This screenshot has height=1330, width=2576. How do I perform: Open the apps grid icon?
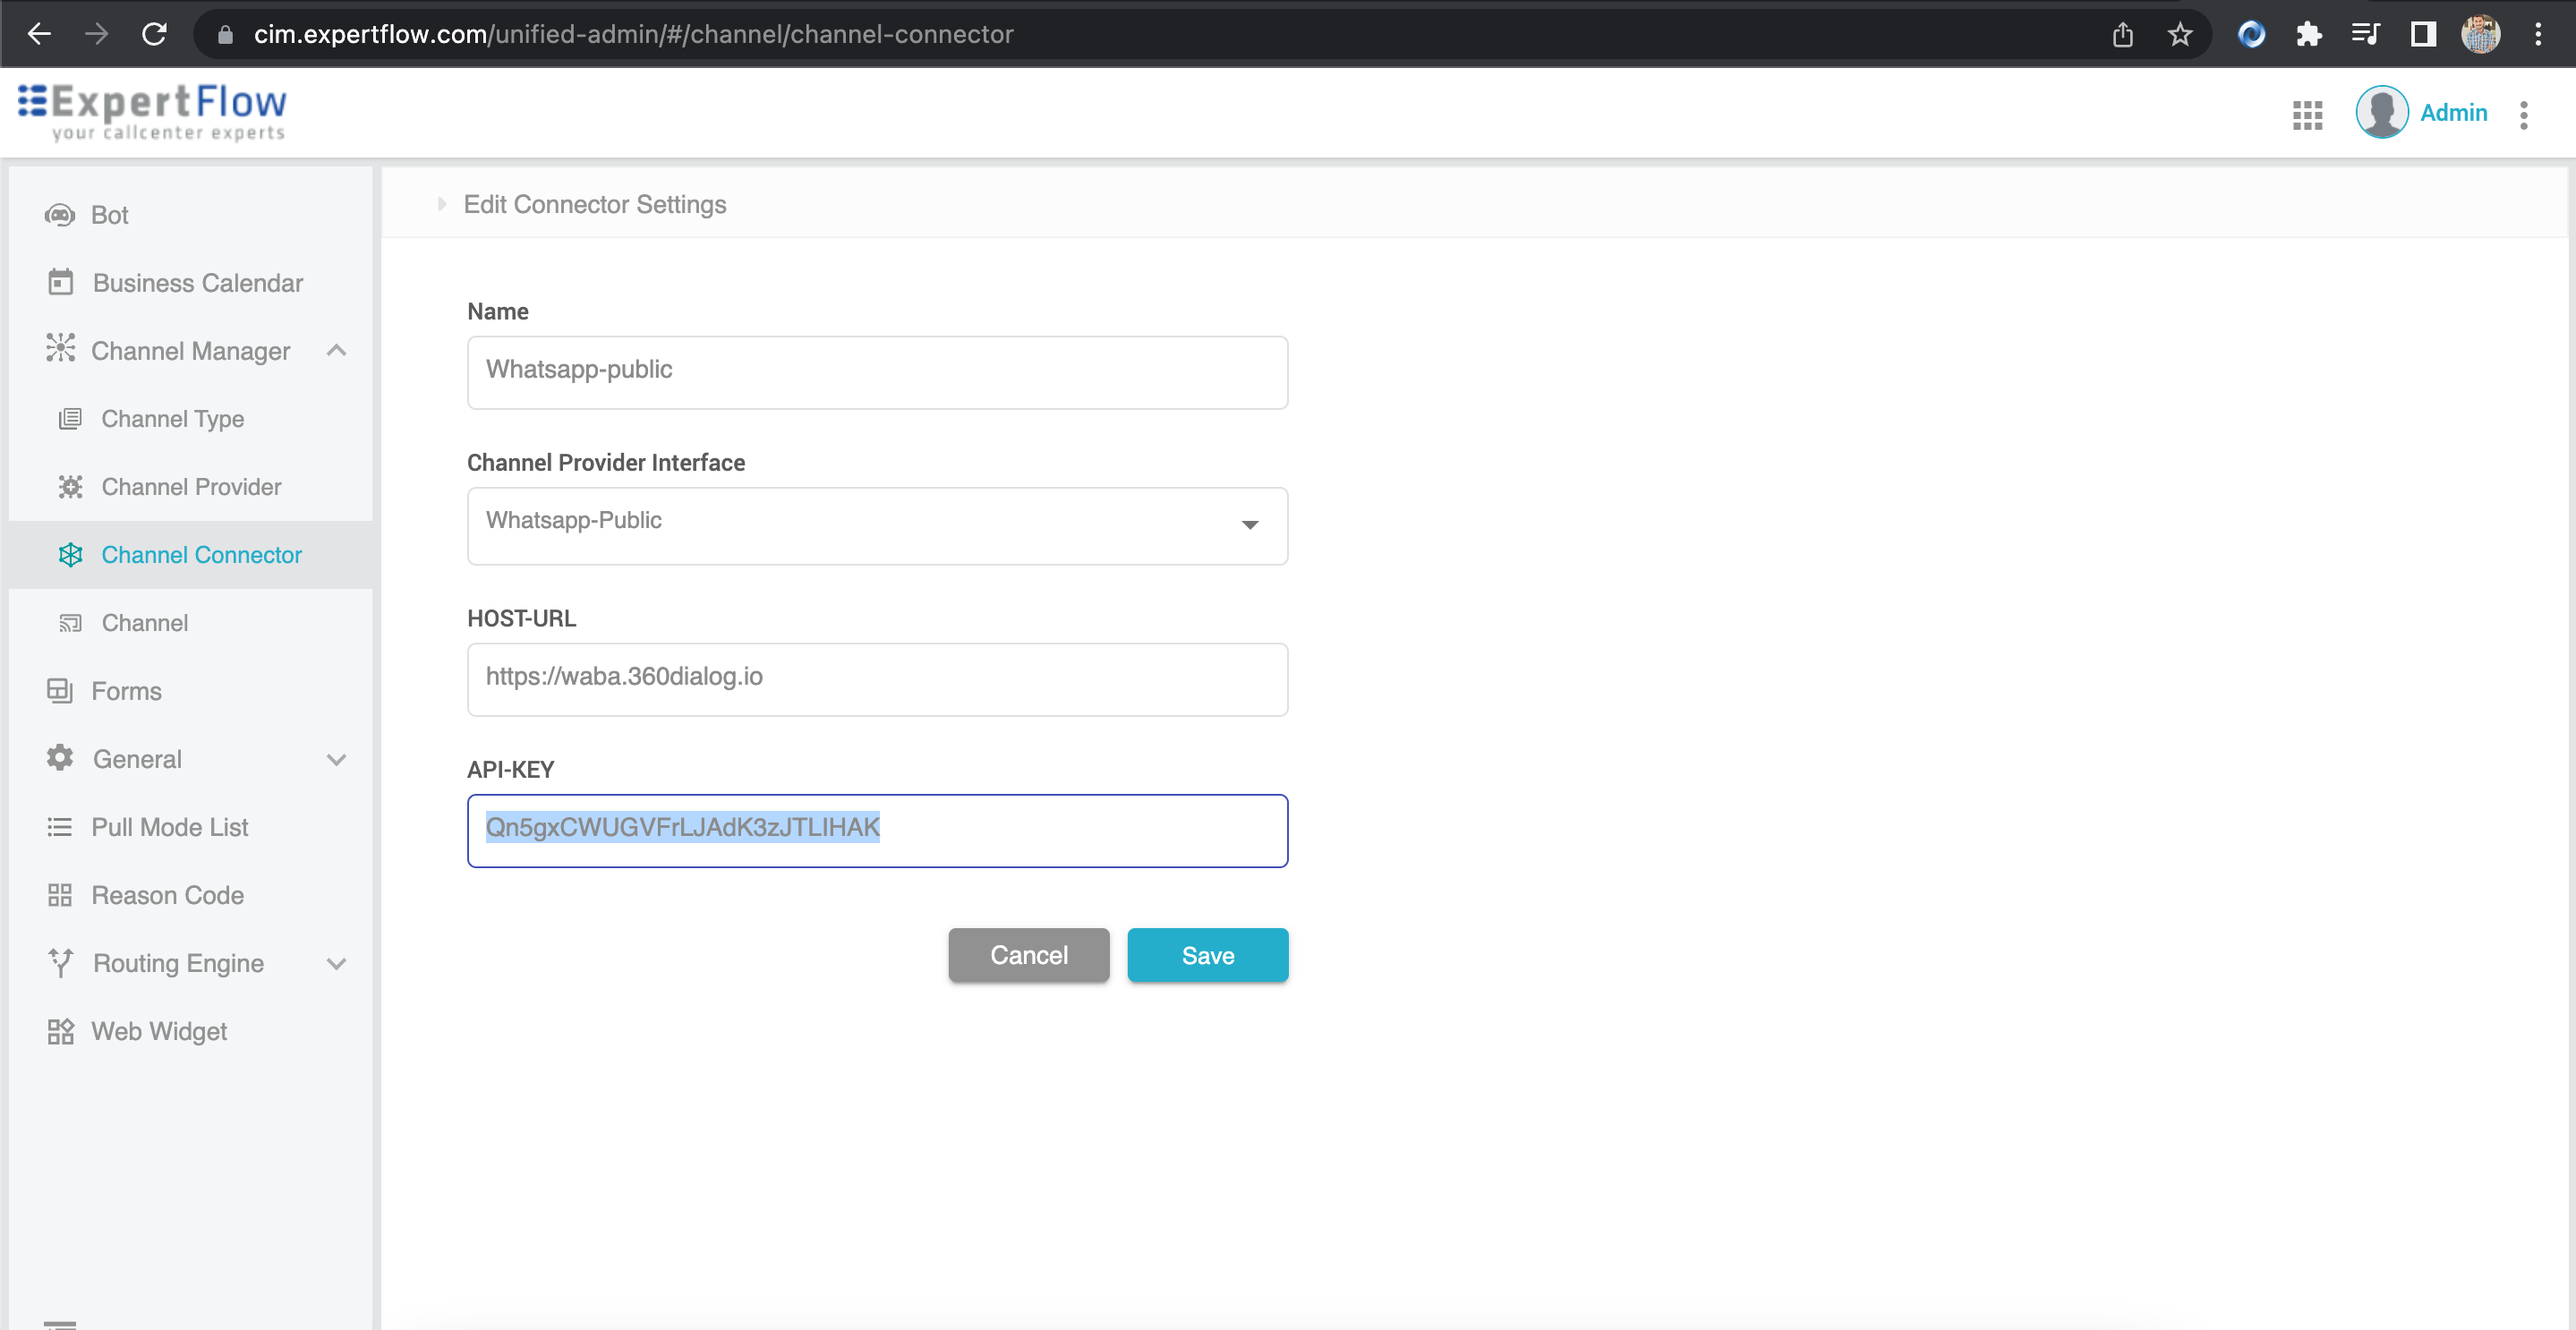click(2307, 114)
